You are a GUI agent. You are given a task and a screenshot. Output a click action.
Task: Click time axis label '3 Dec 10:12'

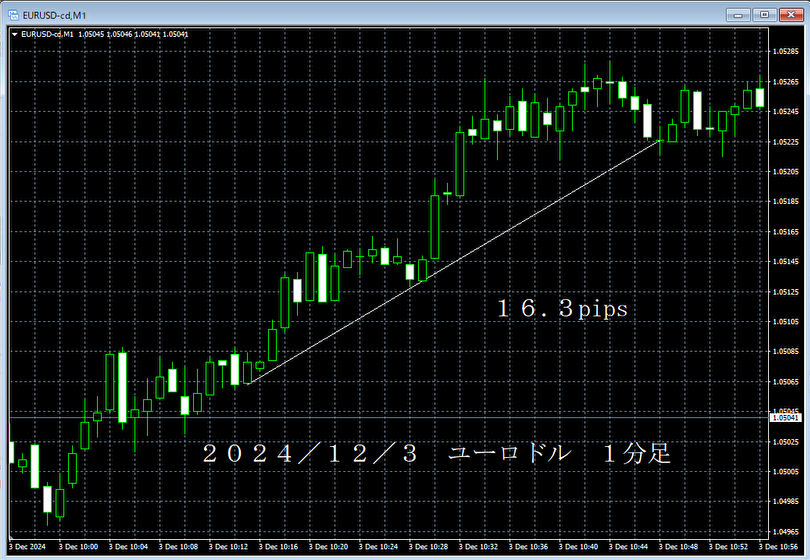point(228,547)
